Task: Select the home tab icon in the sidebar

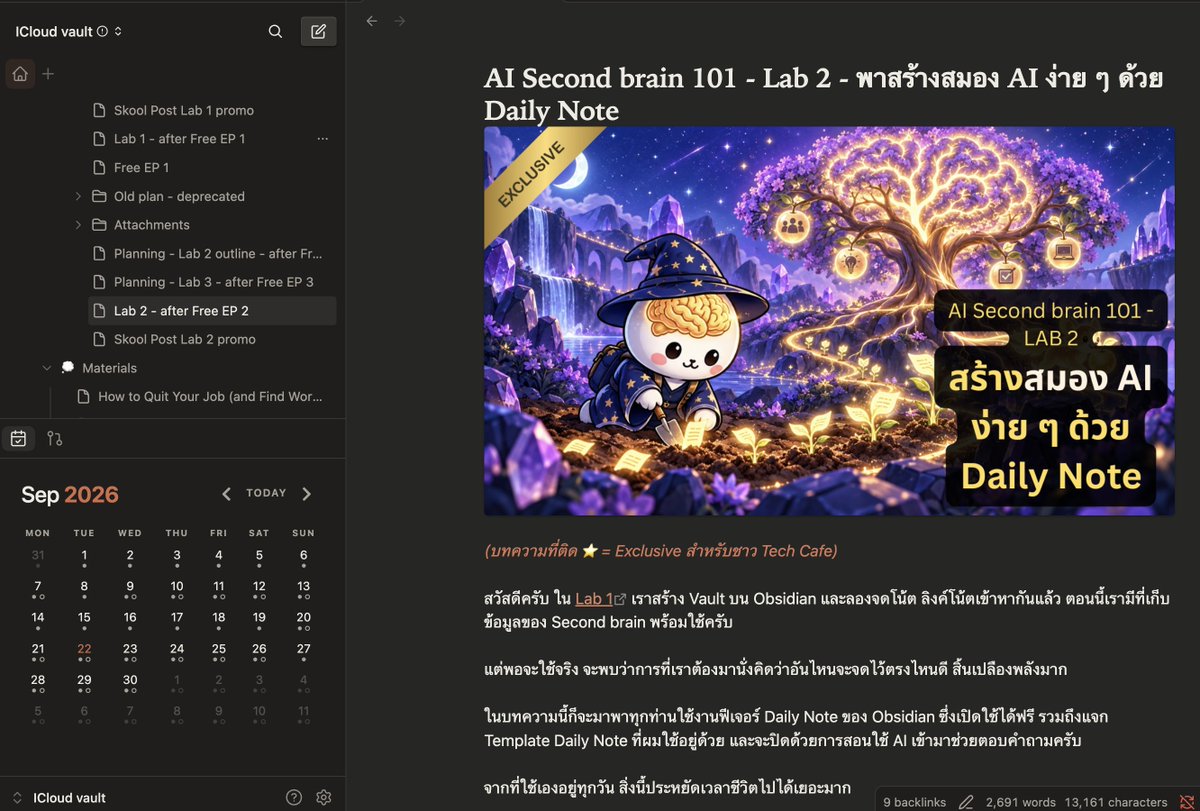Action: point(20,74)
